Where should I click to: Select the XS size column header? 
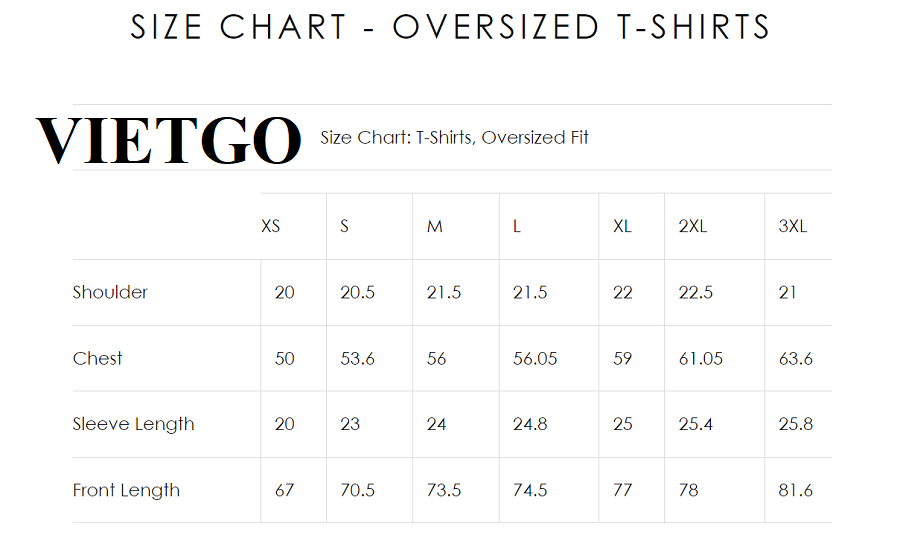[x=270, y=226]
